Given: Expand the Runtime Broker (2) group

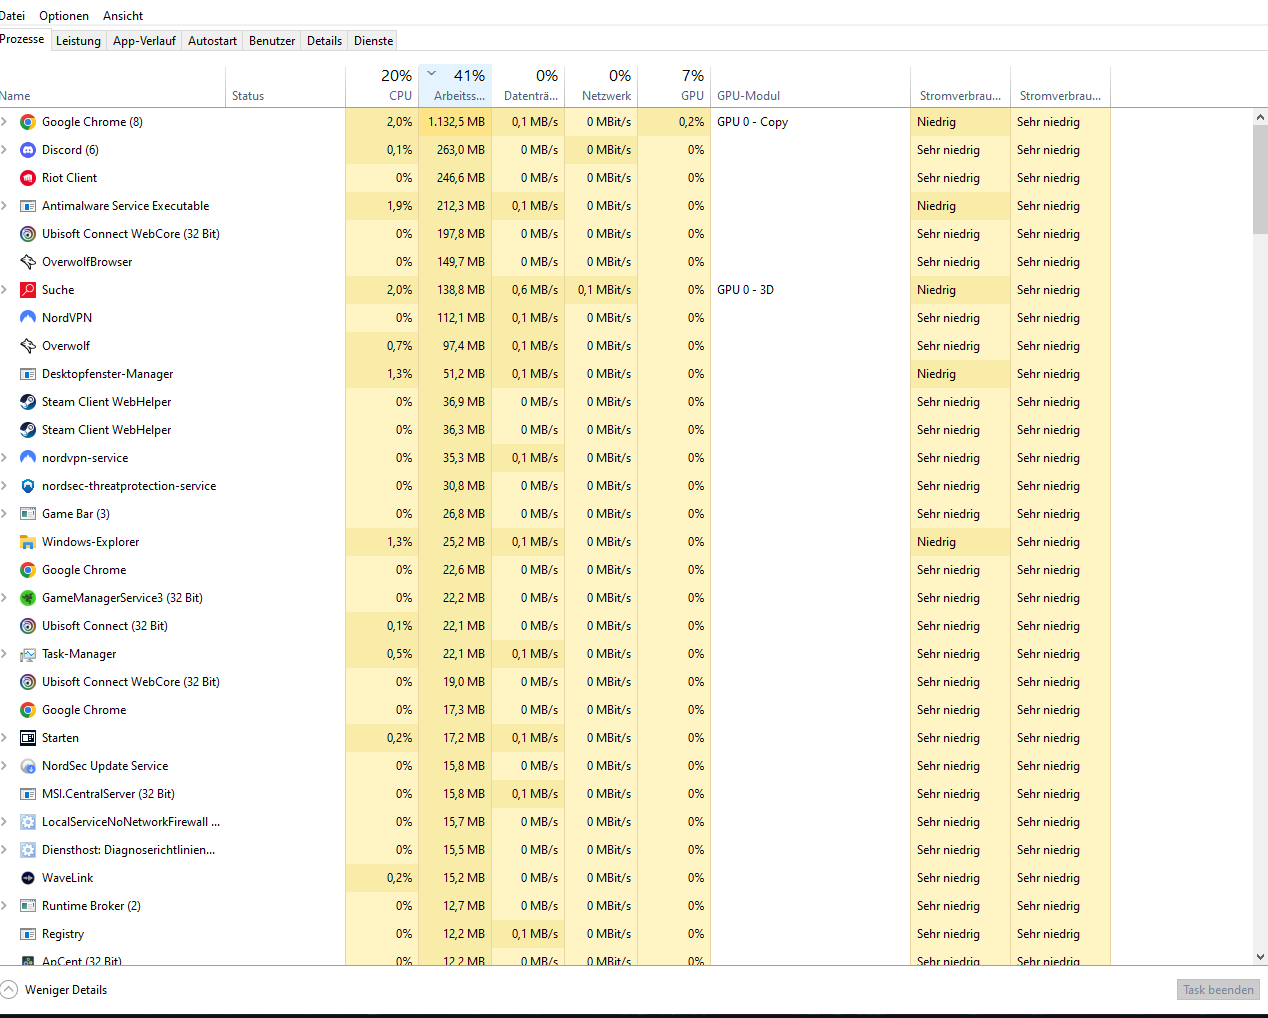Looking at the screenshot, I should (x=4, y=906).
